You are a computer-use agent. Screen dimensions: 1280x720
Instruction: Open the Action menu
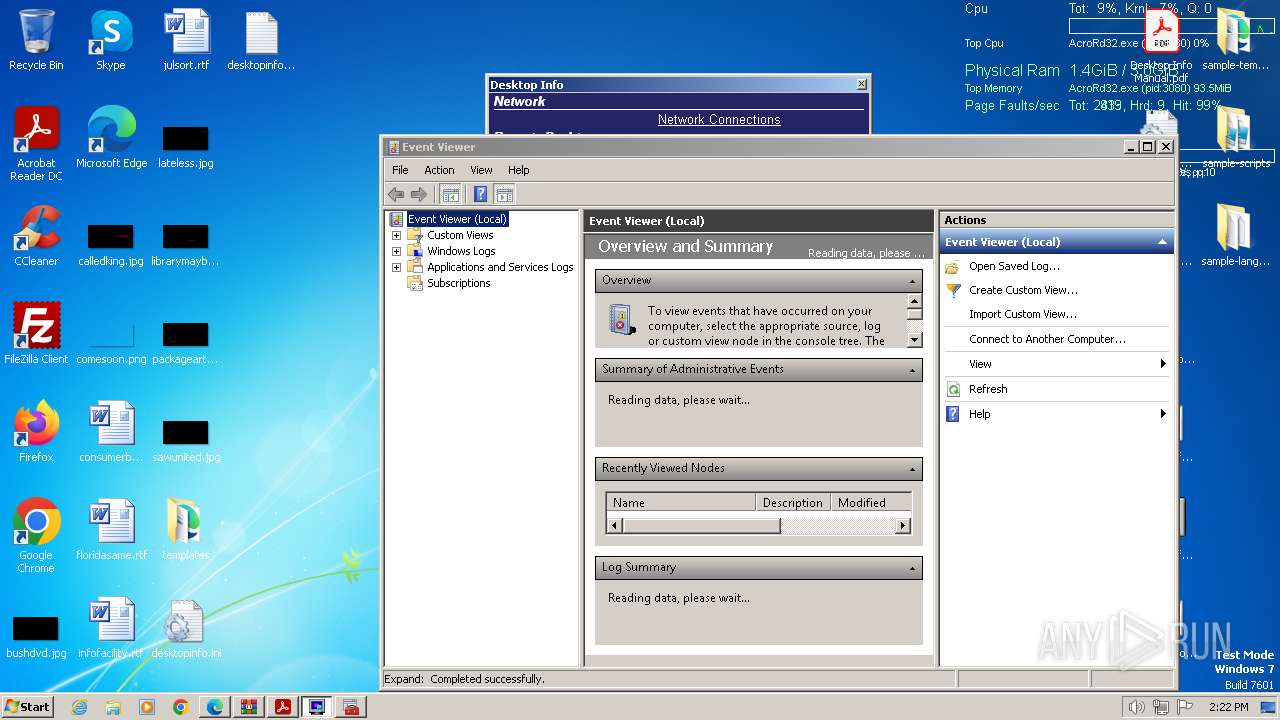[x=439, y=170]
